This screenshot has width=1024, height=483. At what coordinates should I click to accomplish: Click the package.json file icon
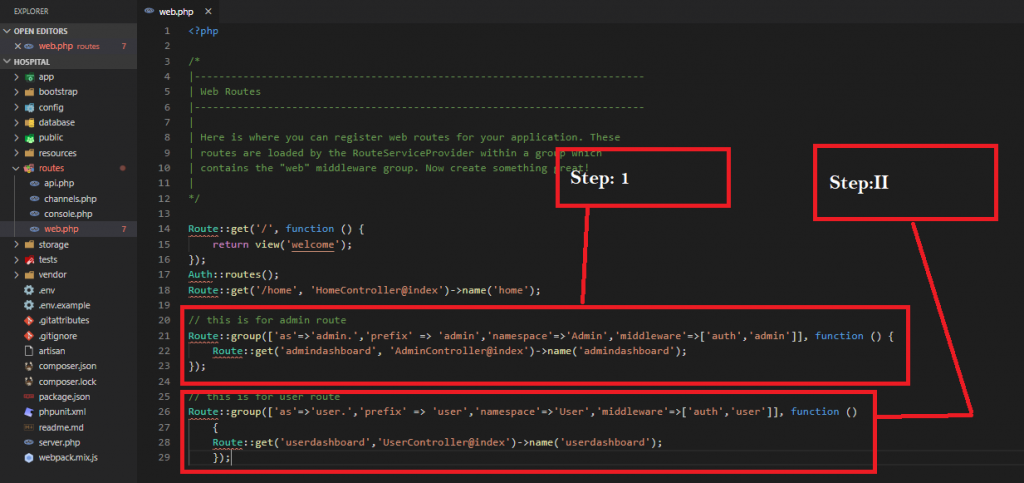coord(29,396)
